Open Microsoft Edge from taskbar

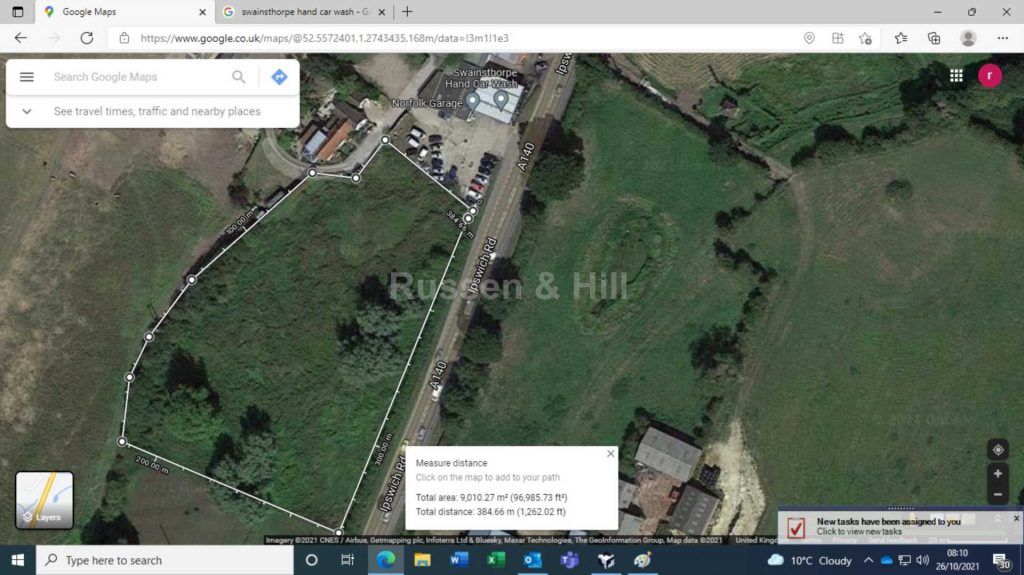click(x=386, y=560)
